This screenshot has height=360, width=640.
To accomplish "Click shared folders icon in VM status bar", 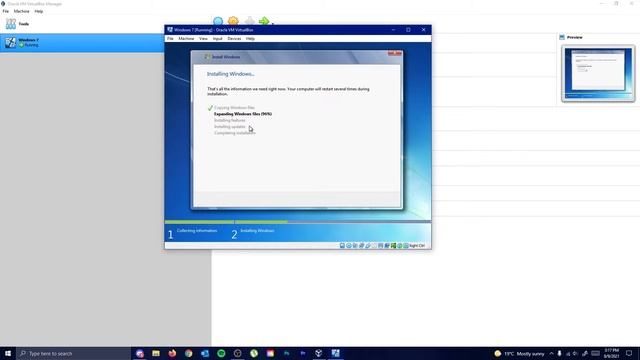I will 374,246.
